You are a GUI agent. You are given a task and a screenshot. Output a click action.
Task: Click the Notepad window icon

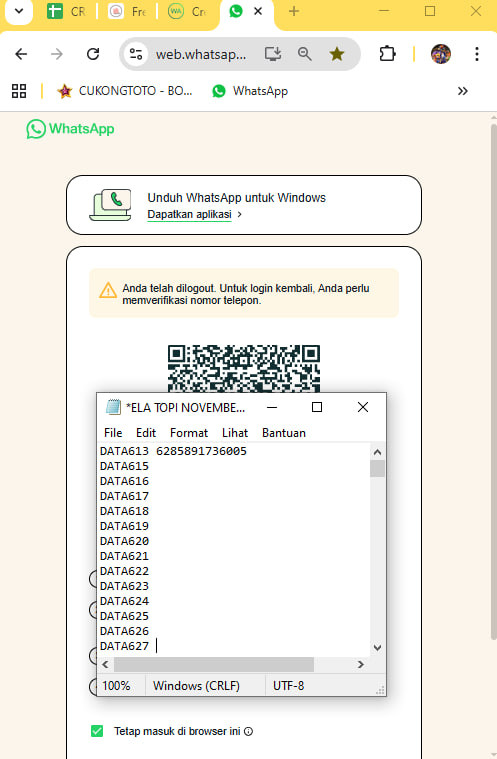point(113,407)
